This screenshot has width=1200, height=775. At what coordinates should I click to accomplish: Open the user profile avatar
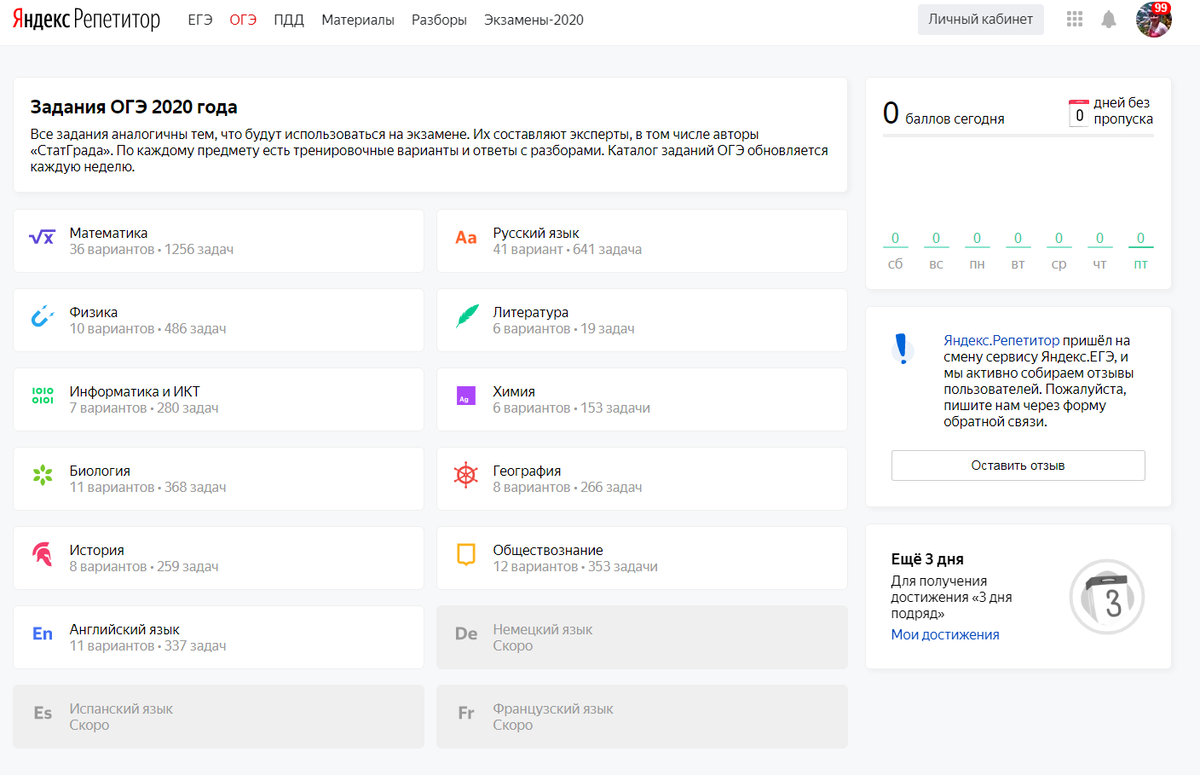coord(1153,20)
